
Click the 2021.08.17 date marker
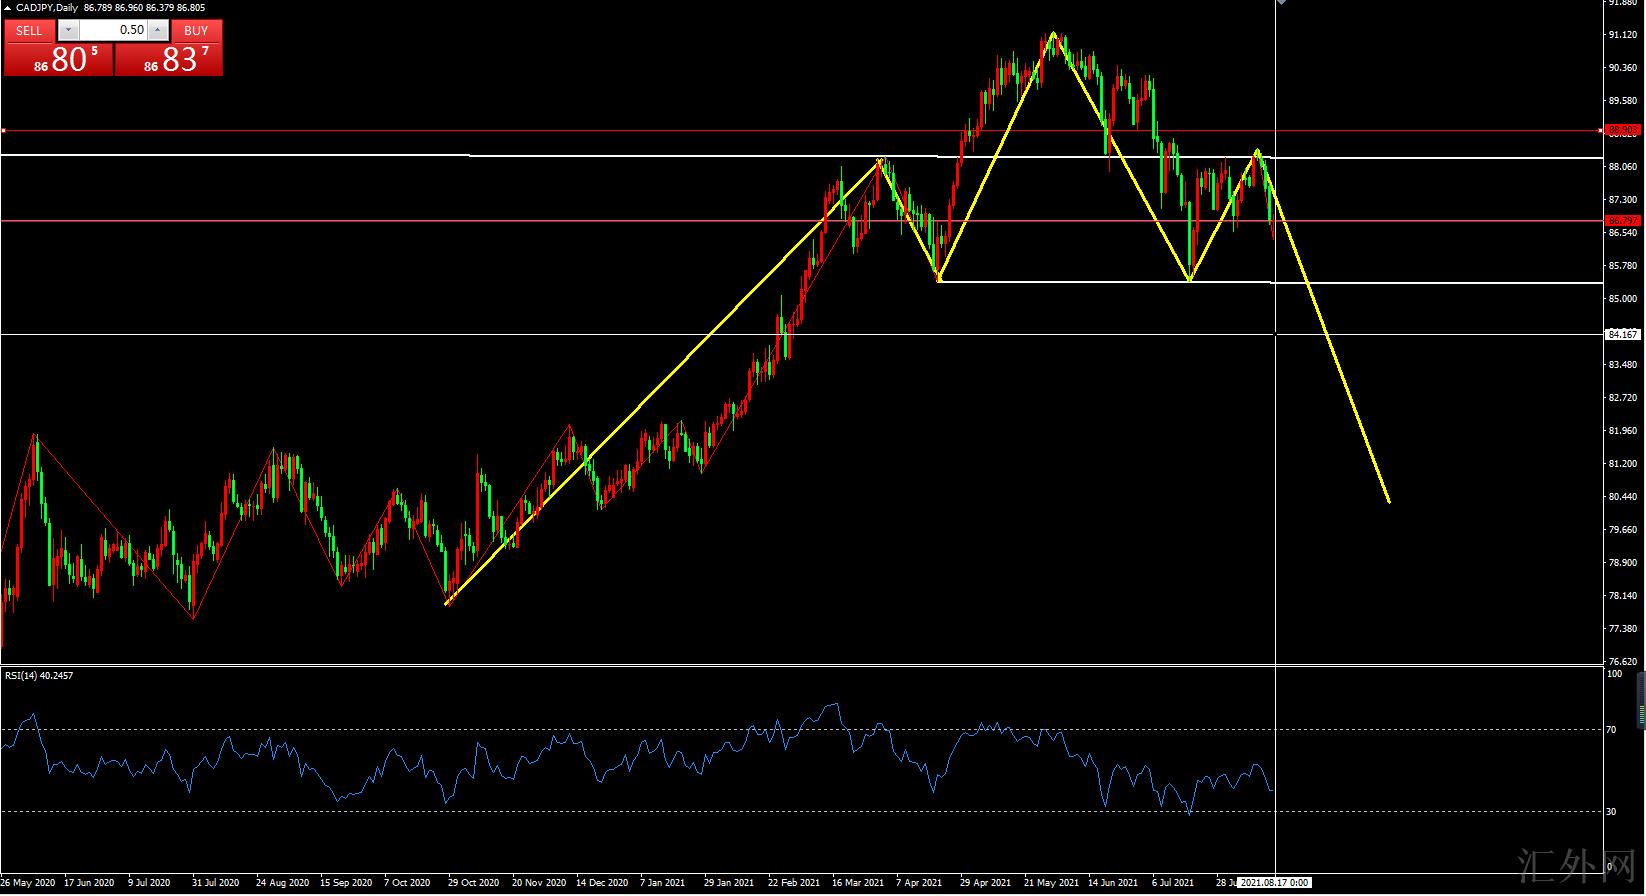coord(1274,883)
